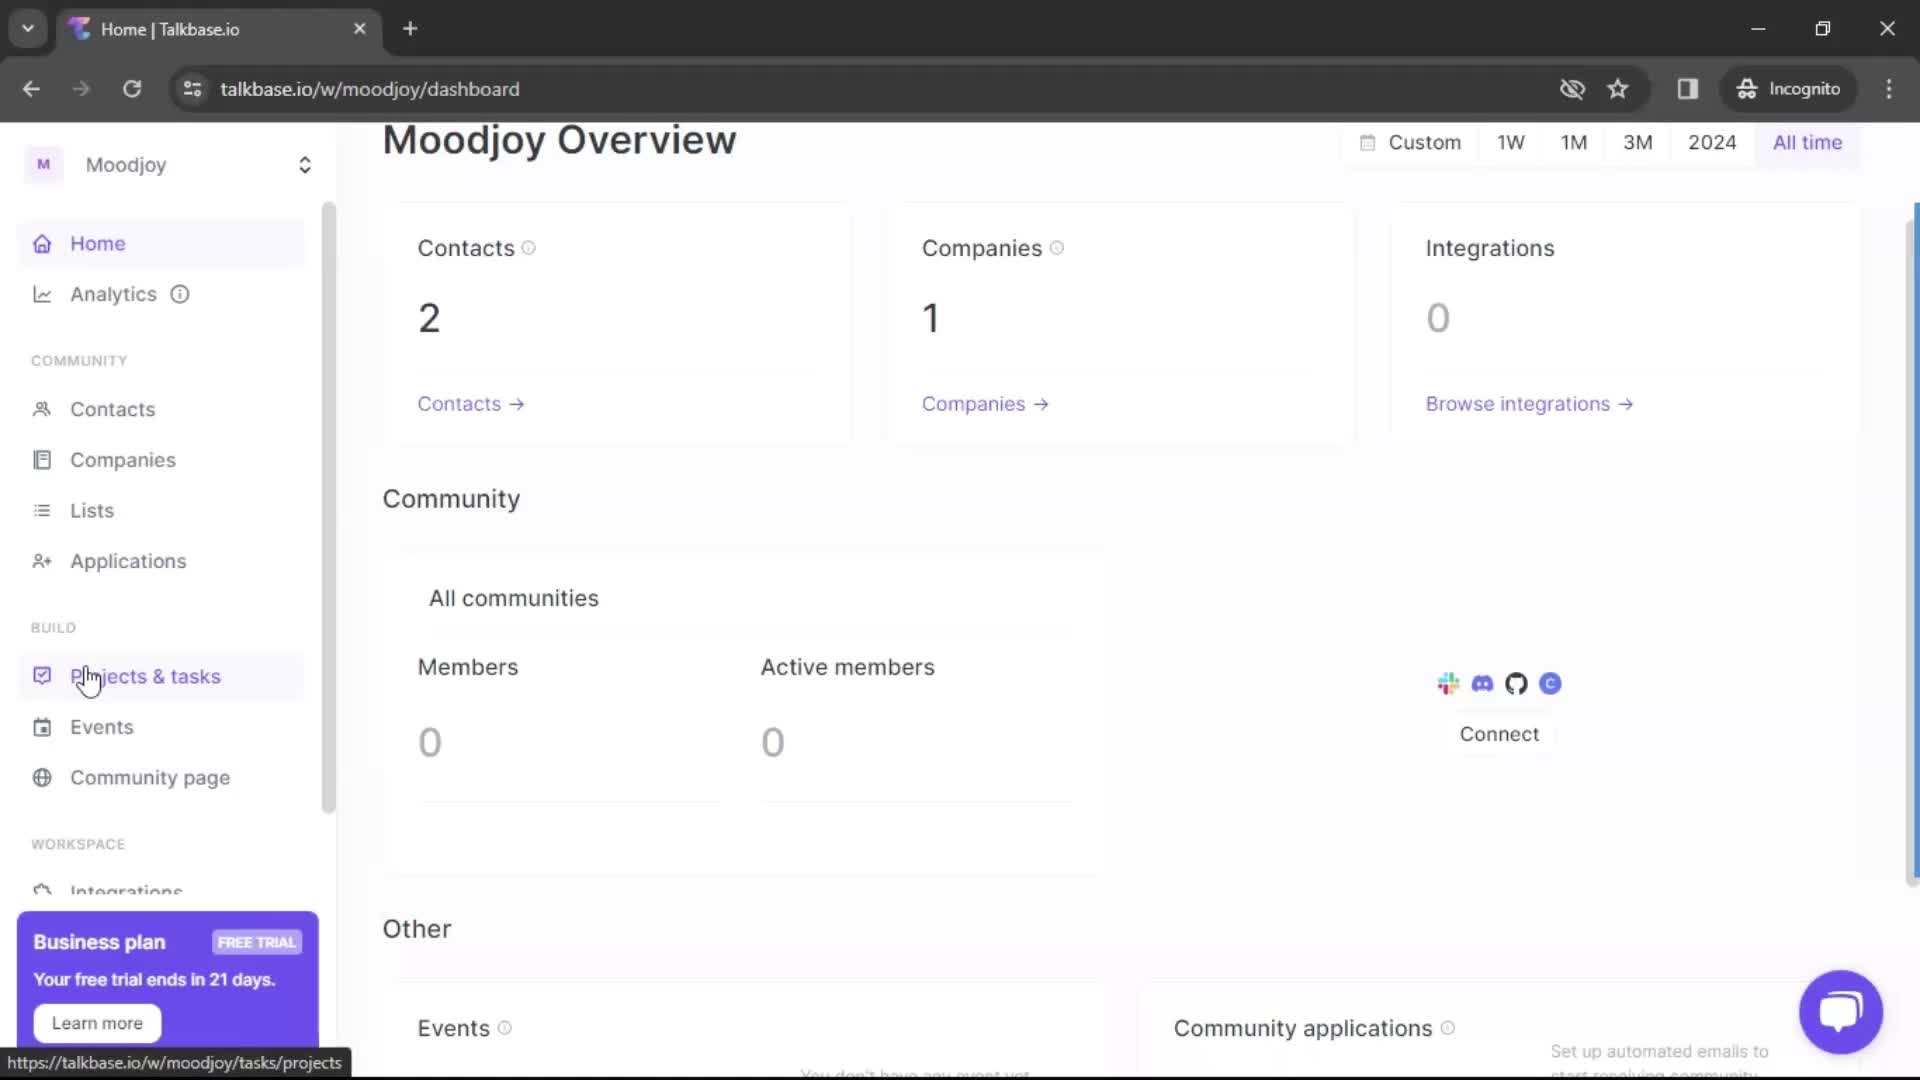
Task: Open the browser tab search dropdown
Action: [28, 28]
